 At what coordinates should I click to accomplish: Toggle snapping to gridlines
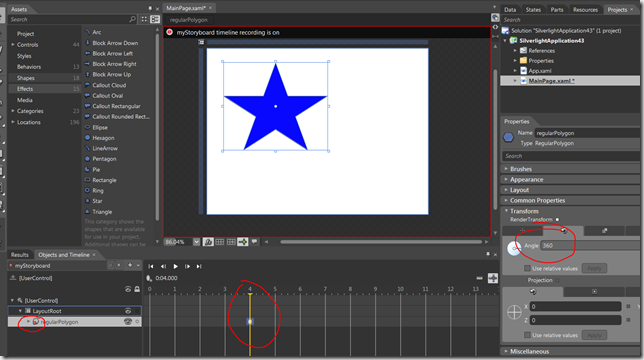[x=231, y=242]
